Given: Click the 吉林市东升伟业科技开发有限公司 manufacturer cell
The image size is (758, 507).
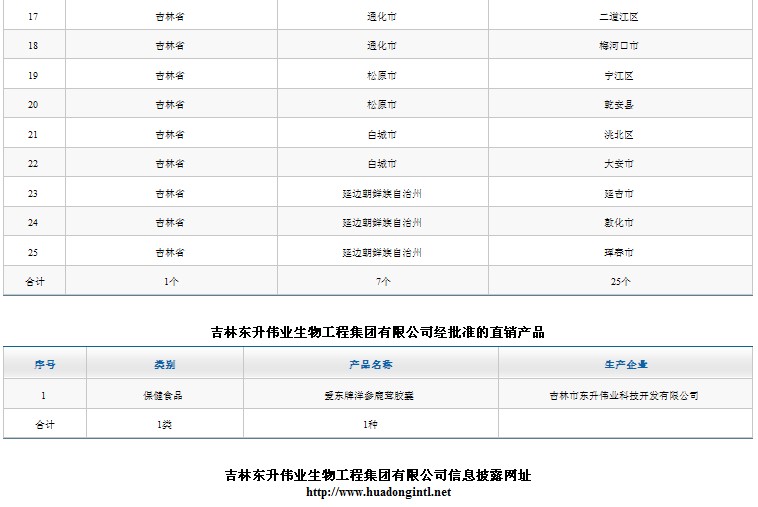Looking at the screenshot, I should point(625,396).
